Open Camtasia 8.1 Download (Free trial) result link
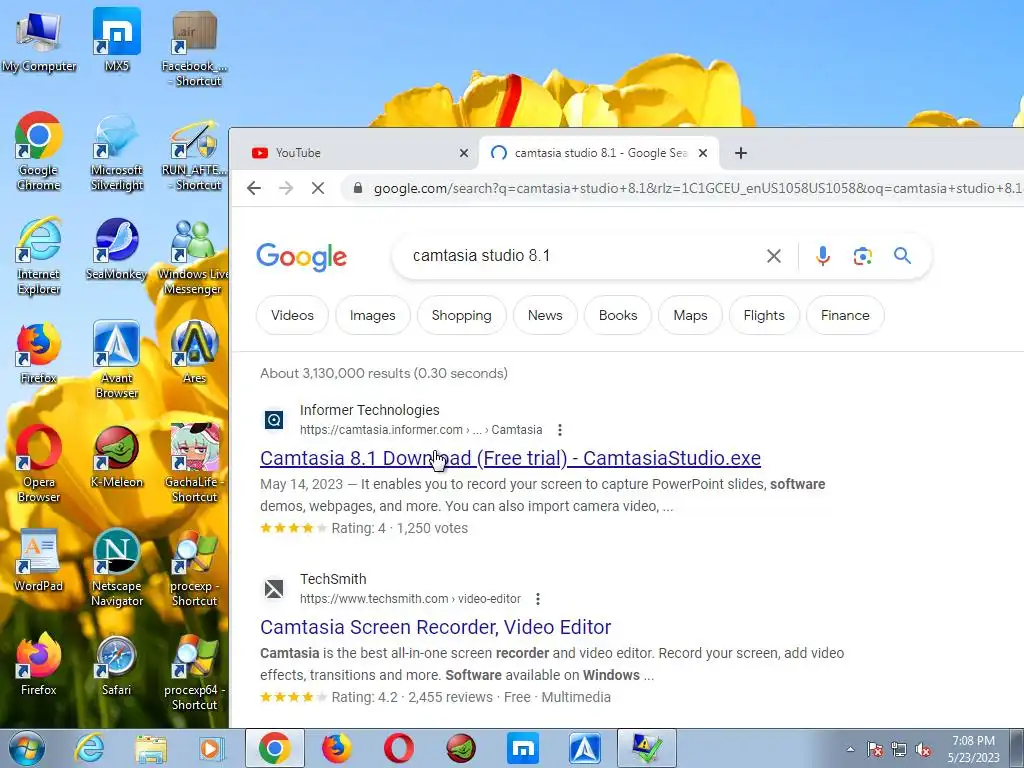 coord(510,458)
